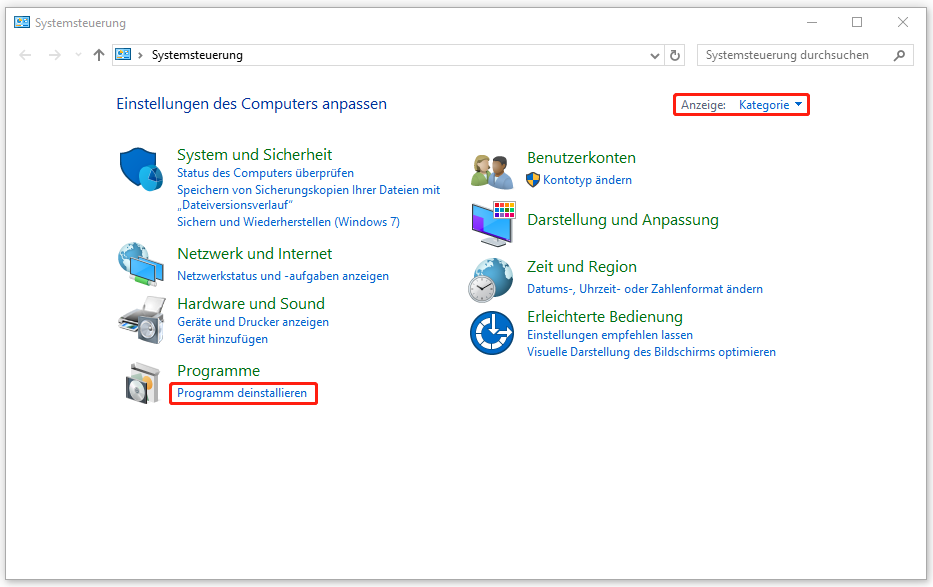Open Programm deinstallieren
The image size is (933, 587).
pyautogui.click(x=242, y=393)
